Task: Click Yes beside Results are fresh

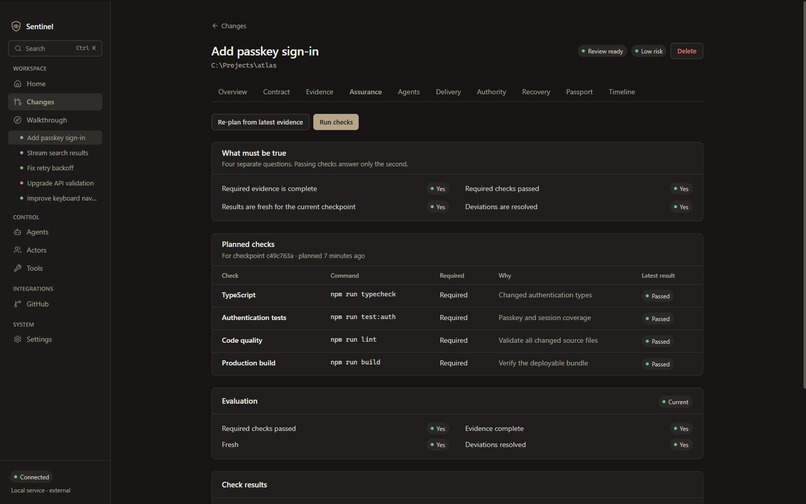Action: click(x=437, y=207)
